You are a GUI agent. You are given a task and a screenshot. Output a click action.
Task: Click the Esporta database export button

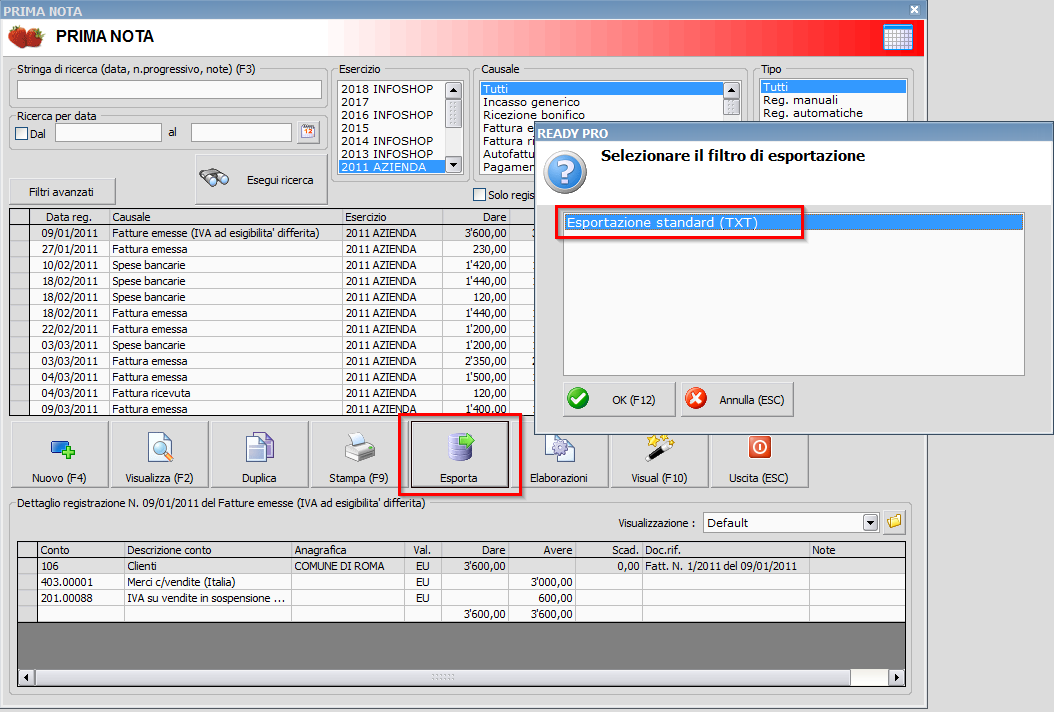pyautogui.click(x=459, y=454)
